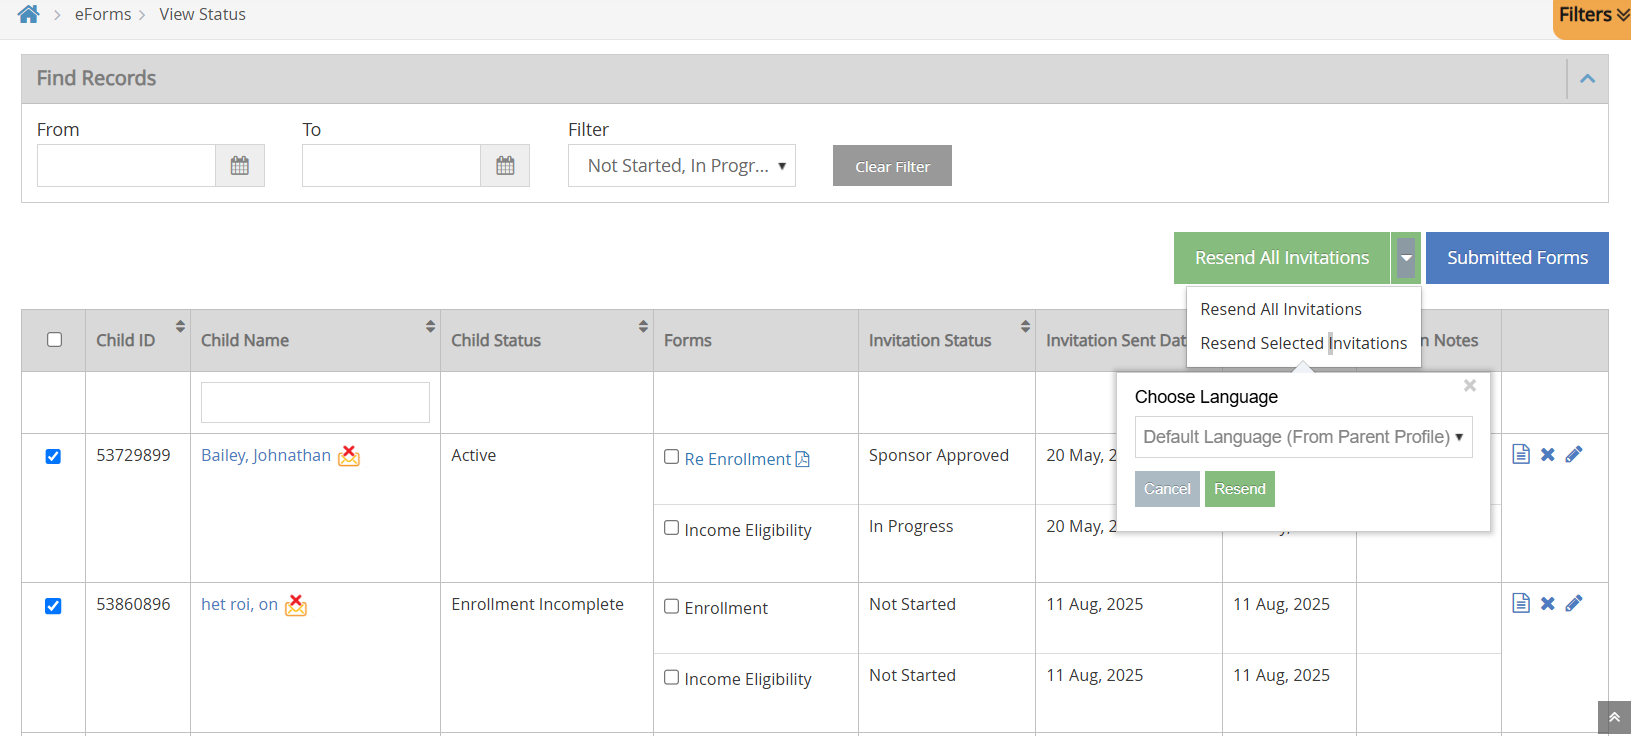
Task: Open notes document icon for Bailey, Johnathan
Action: (1521, 454)
